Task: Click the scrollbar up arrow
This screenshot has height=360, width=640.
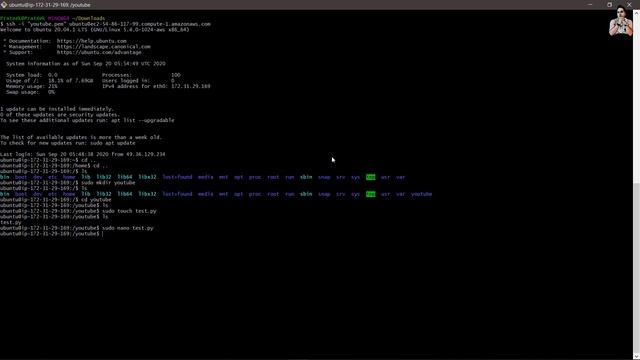Action: [636, 13]
